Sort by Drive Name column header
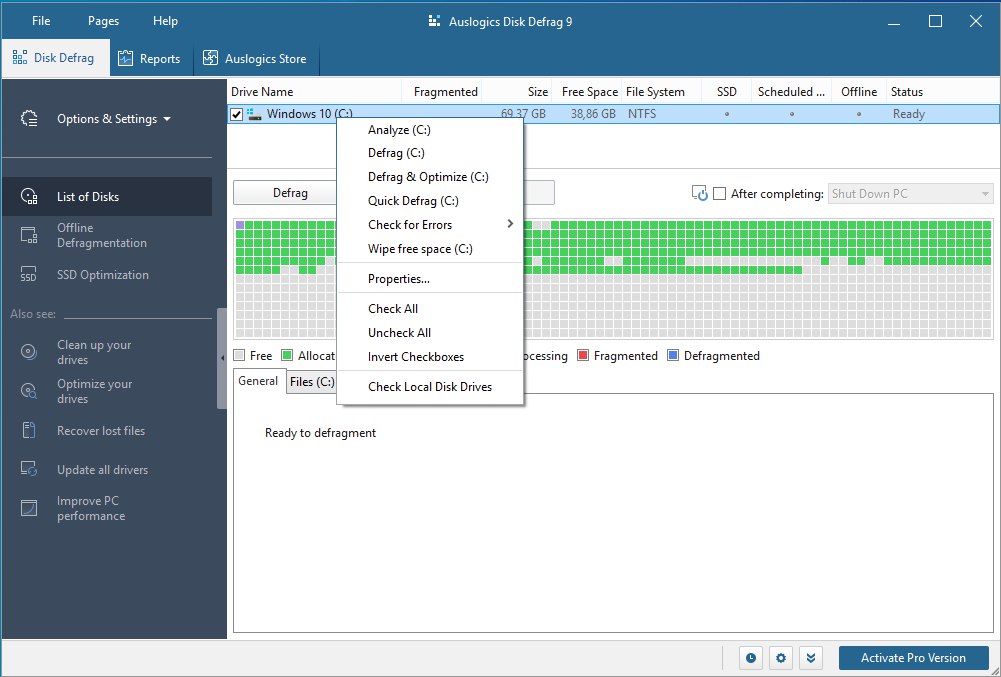1001x677 pixels. [x=314, y=92]
